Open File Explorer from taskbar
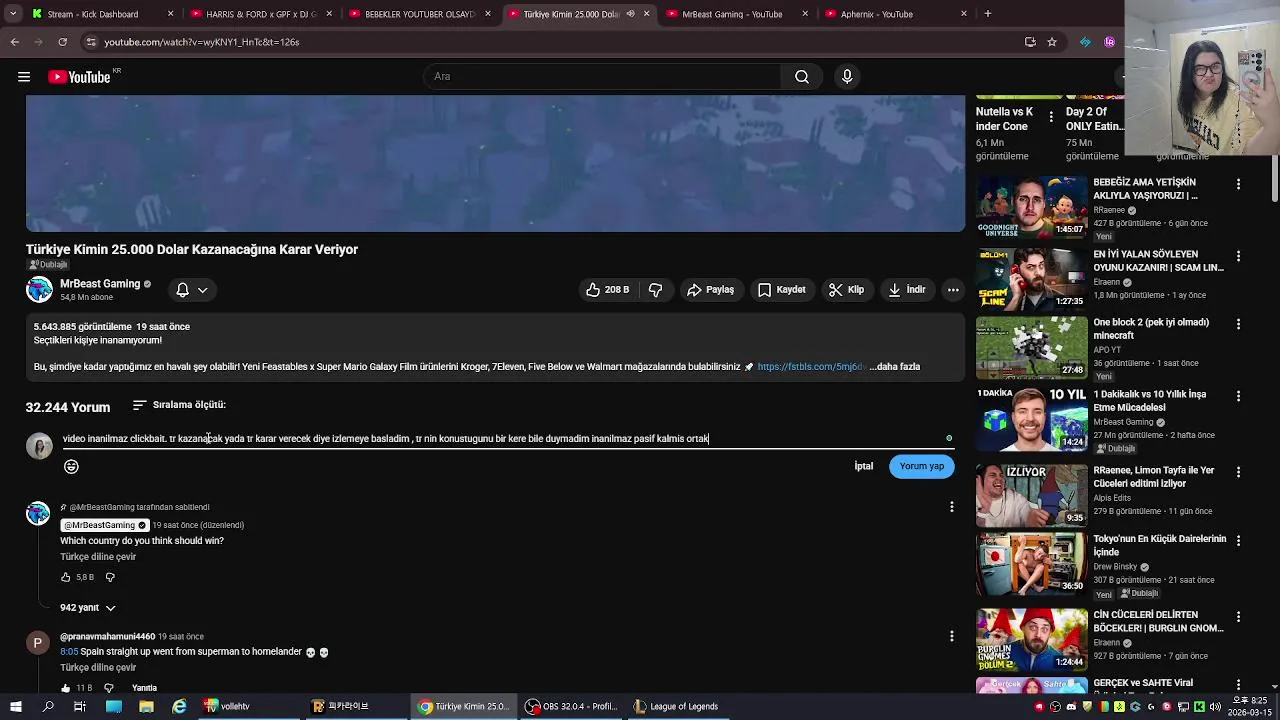 [146, 706]
